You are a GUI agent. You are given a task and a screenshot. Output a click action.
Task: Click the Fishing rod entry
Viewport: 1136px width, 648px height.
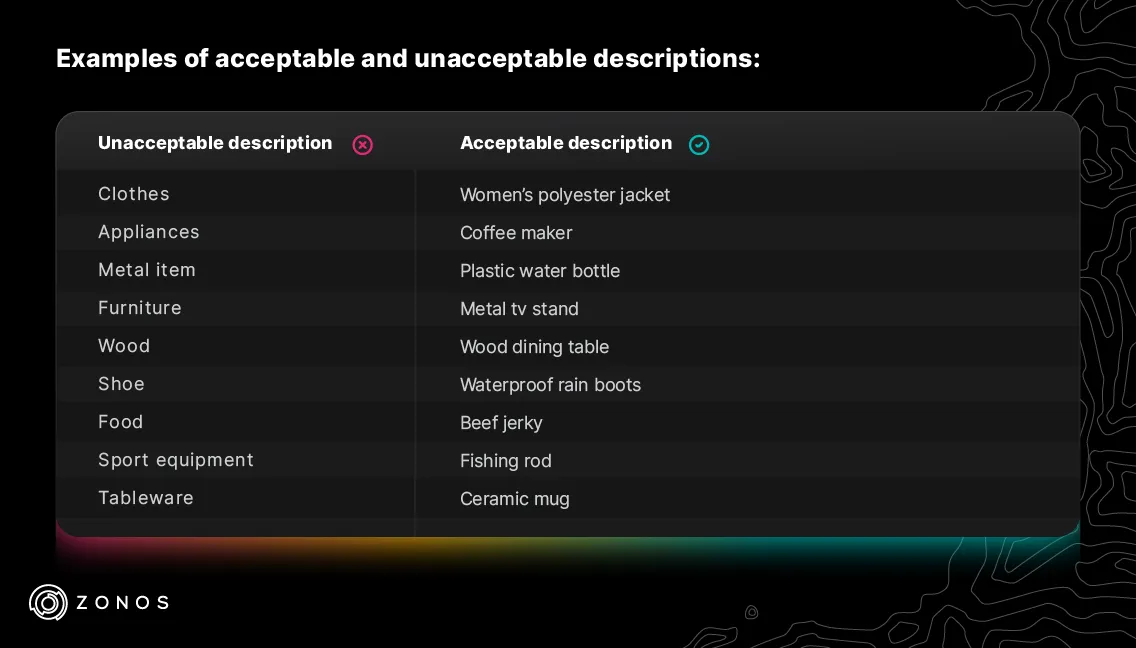[x=506, y=461]
